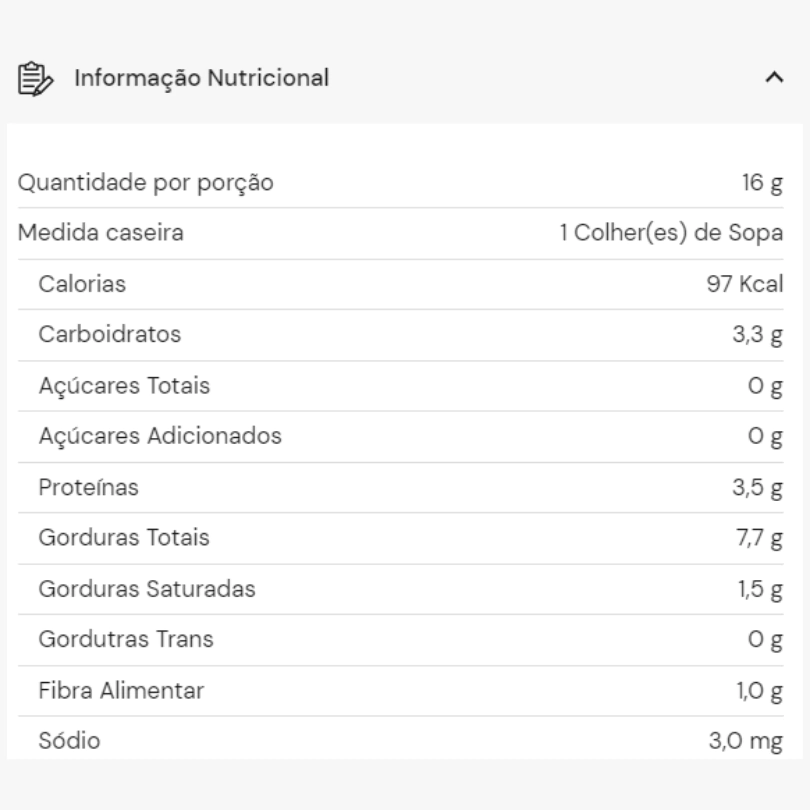Select the Quantidade por porção row
810x810 pixels.
pyautogui.click(x=401, y=183)
